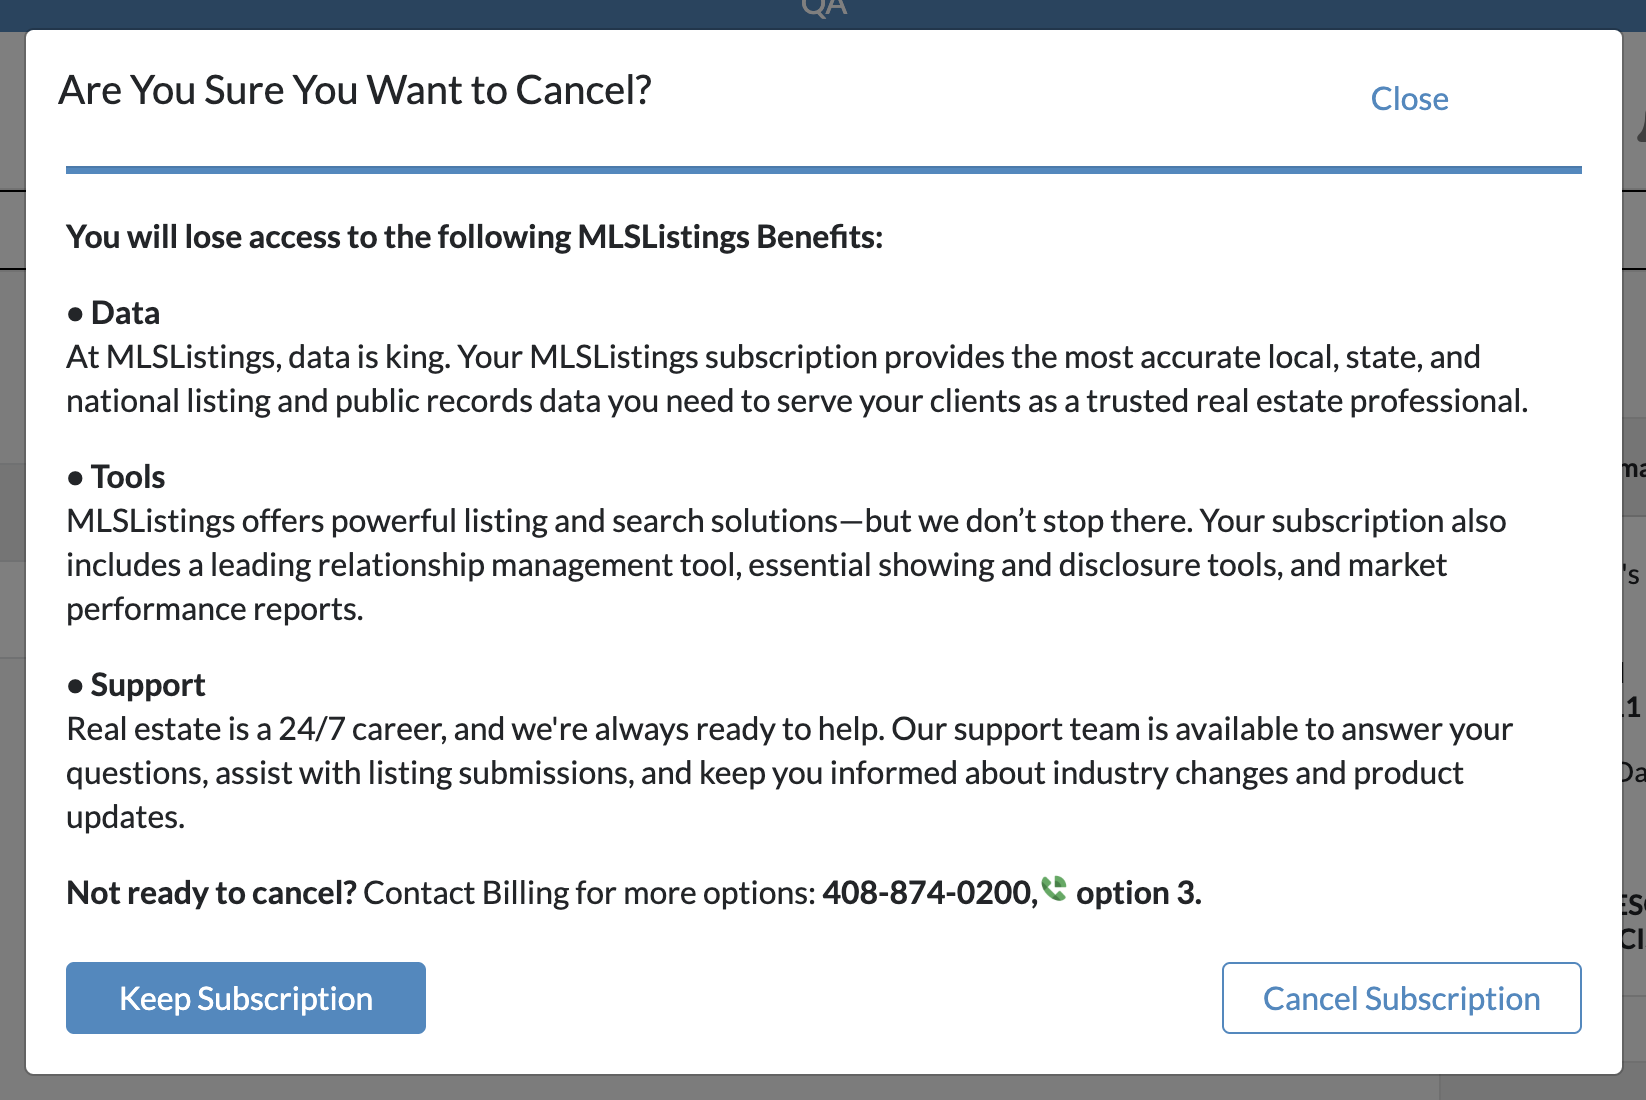
Task: Click the blue divider line under the heading
Action: 822,168
